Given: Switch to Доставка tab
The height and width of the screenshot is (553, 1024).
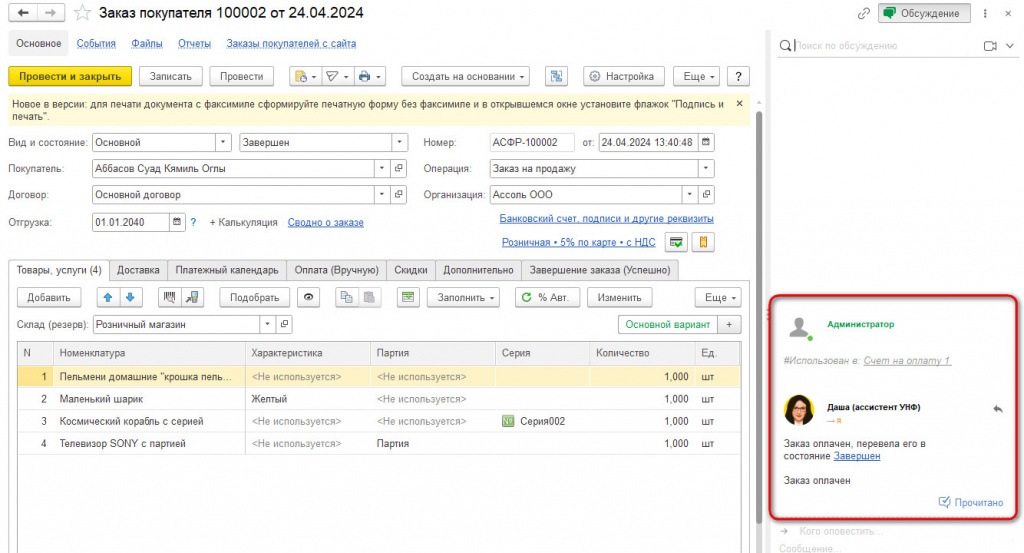Looking at the screenshot, I should coord(138,270).
